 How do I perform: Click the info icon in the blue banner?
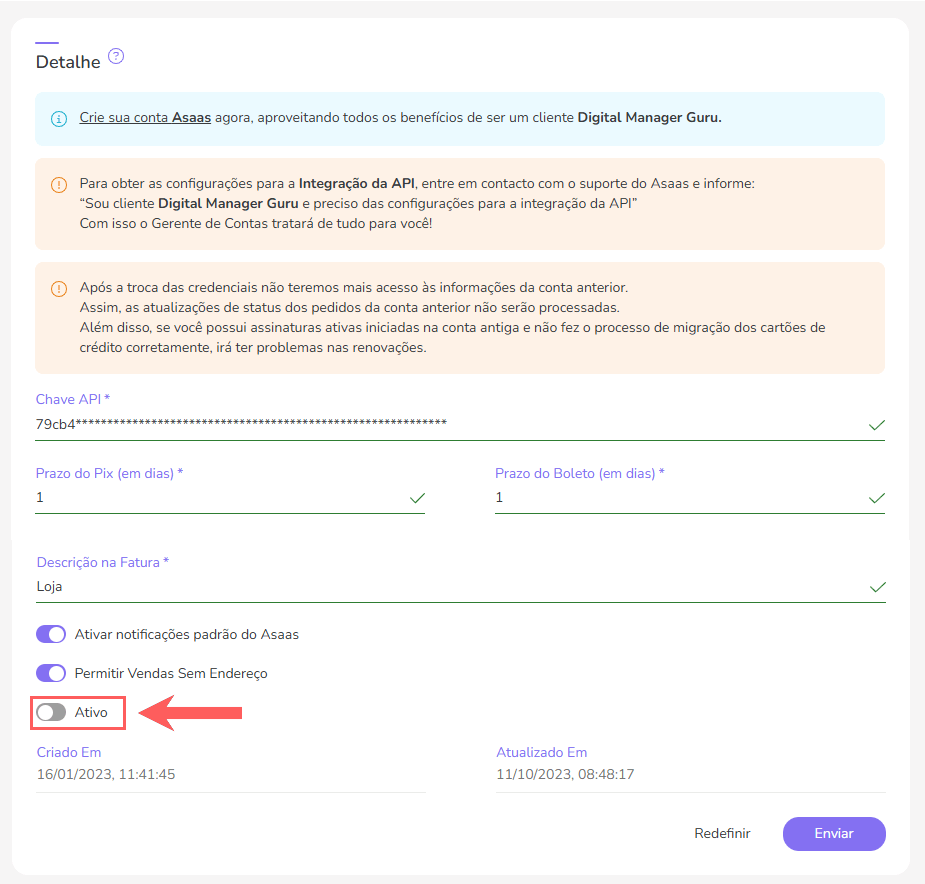(x=59, y=118)
